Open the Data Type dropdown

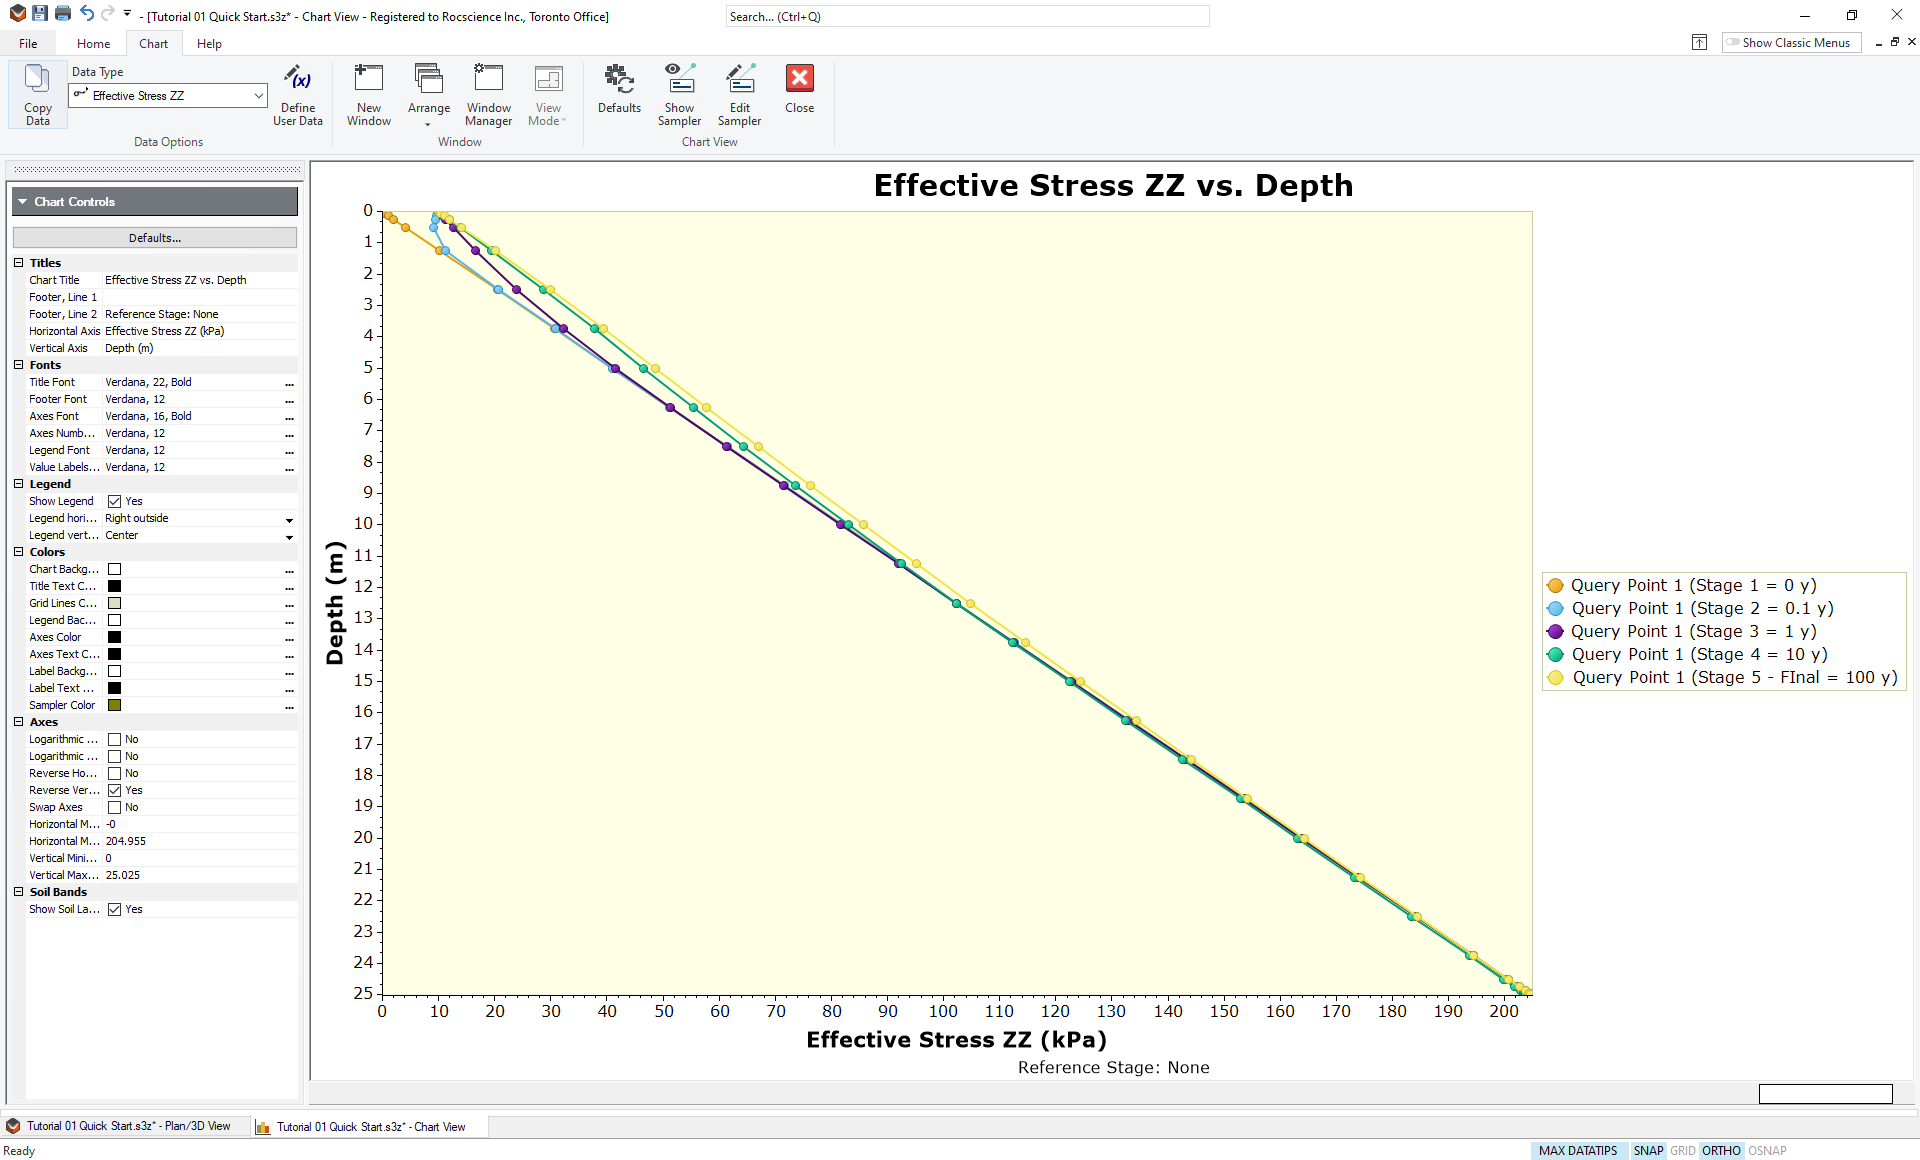tap(260, 95)
